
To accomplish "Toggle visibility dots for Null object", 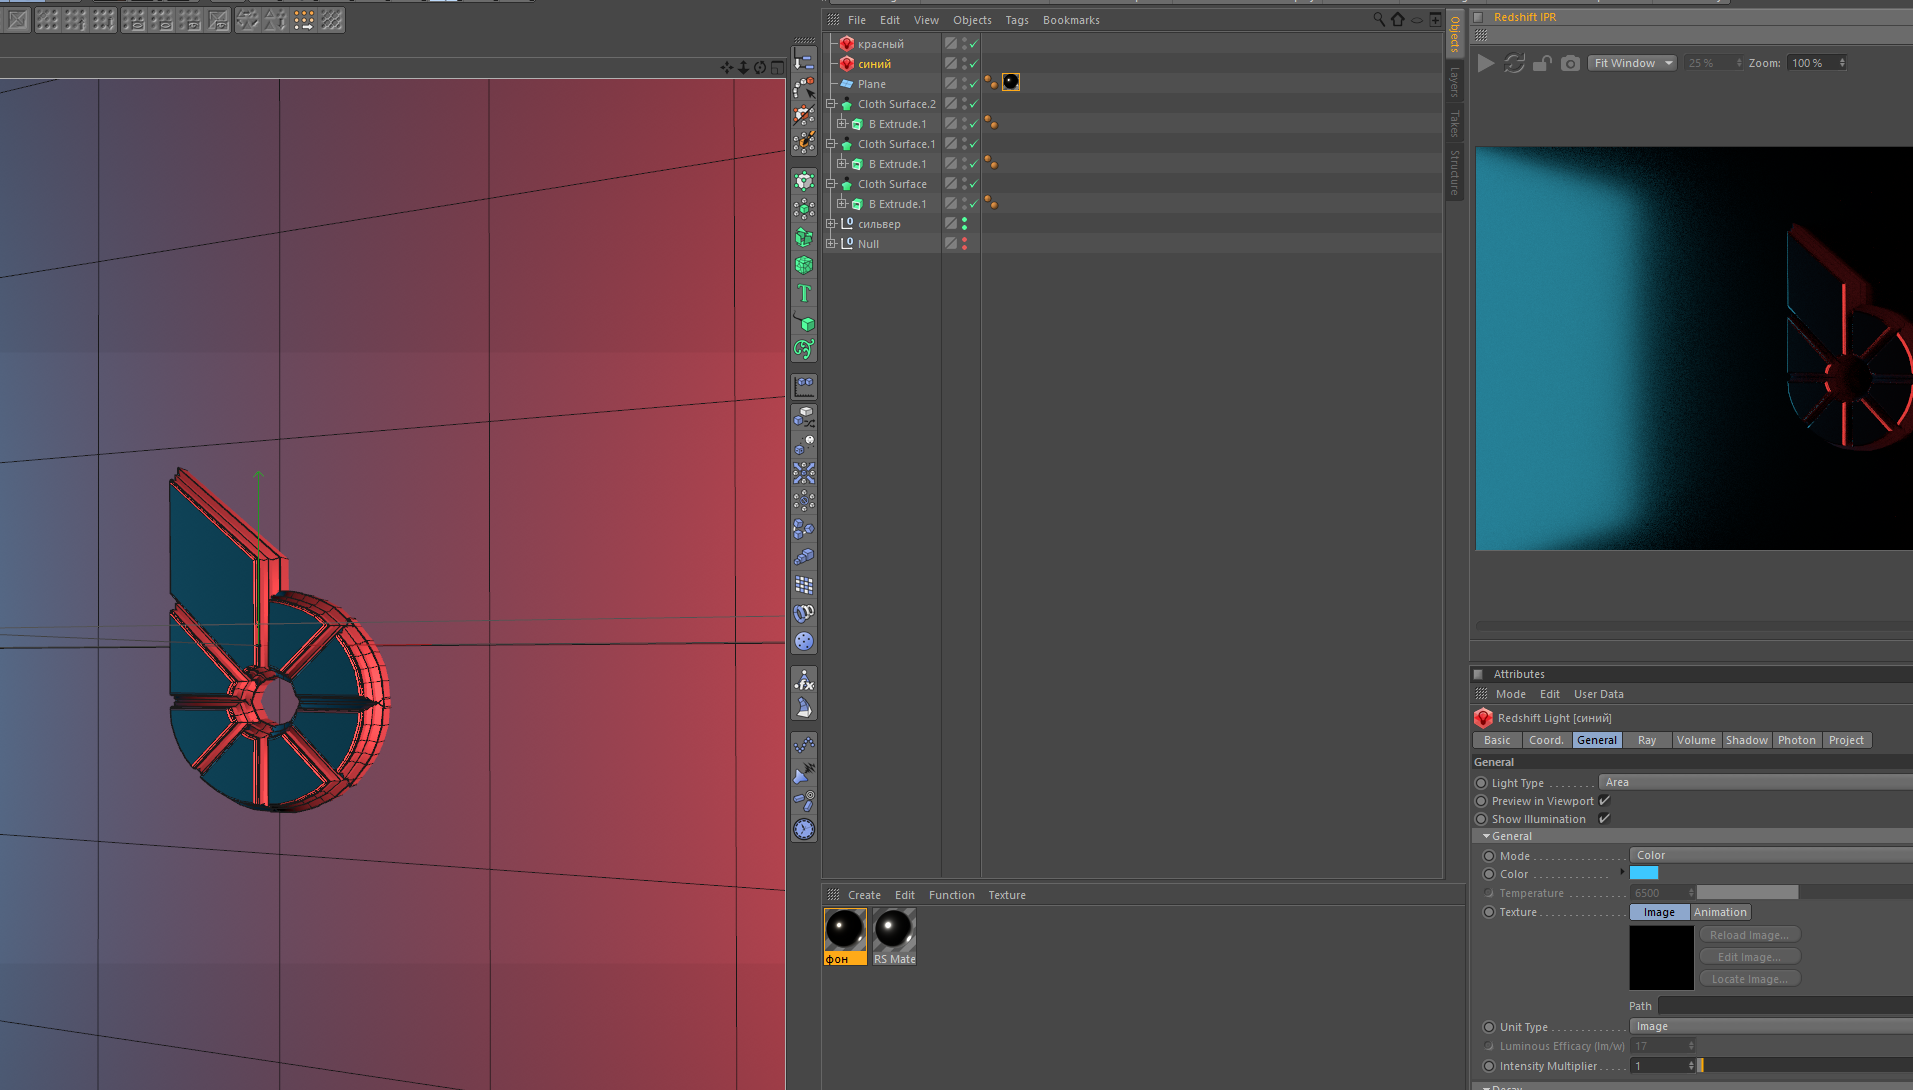I will (x=965, y=243).
